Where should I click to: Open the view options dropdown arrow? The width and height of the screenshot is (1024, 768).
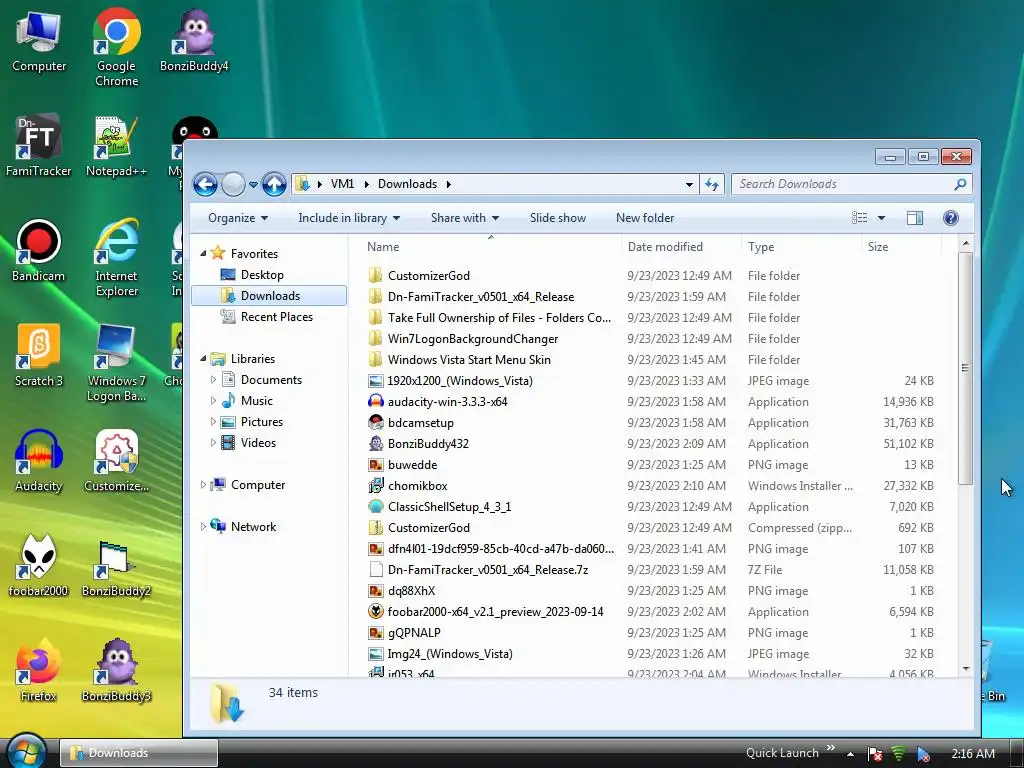coord(881,218)
